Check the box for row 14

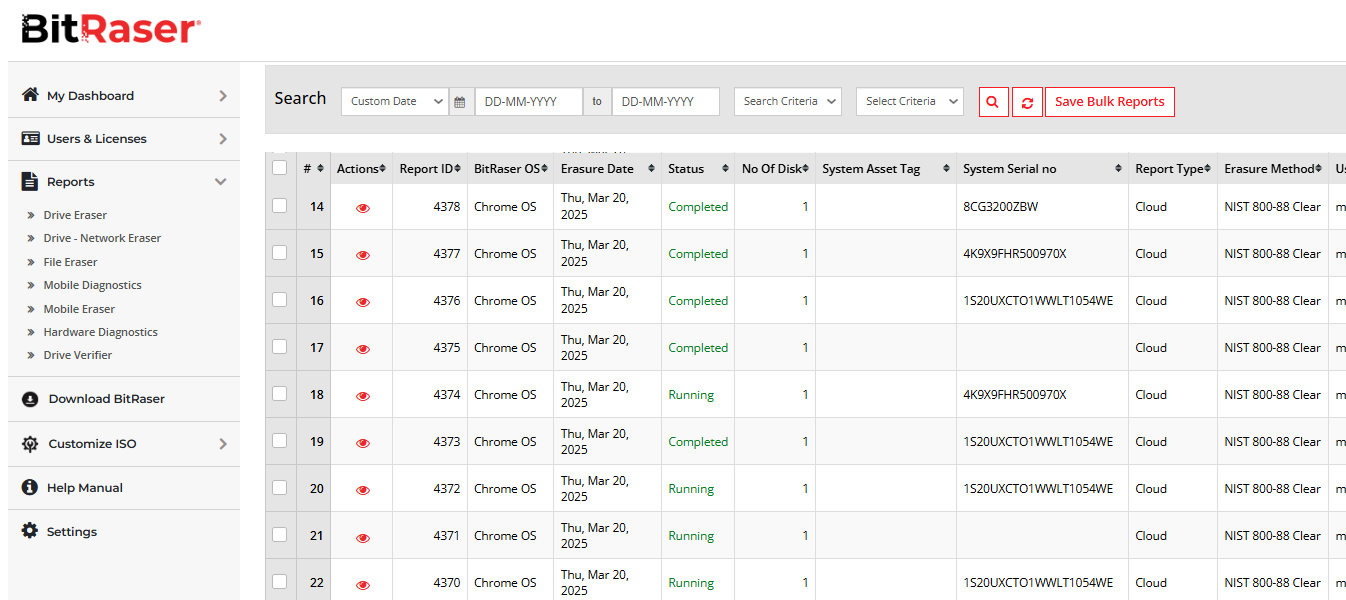[x=280, y=205]
